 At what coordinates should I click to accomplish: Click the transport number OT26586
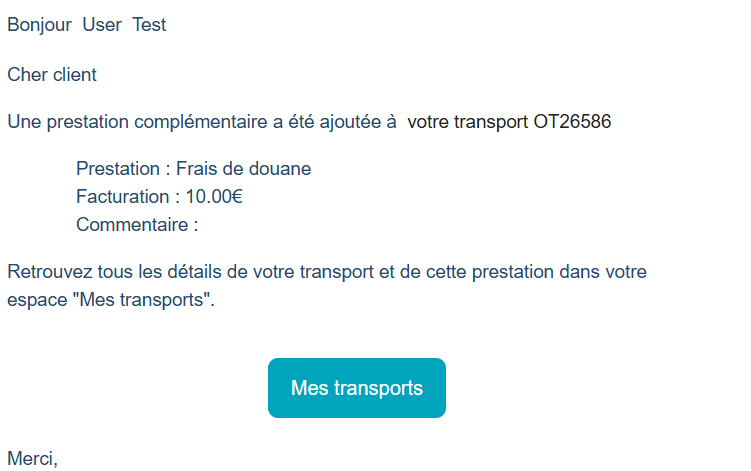click(x=572, y=122)
